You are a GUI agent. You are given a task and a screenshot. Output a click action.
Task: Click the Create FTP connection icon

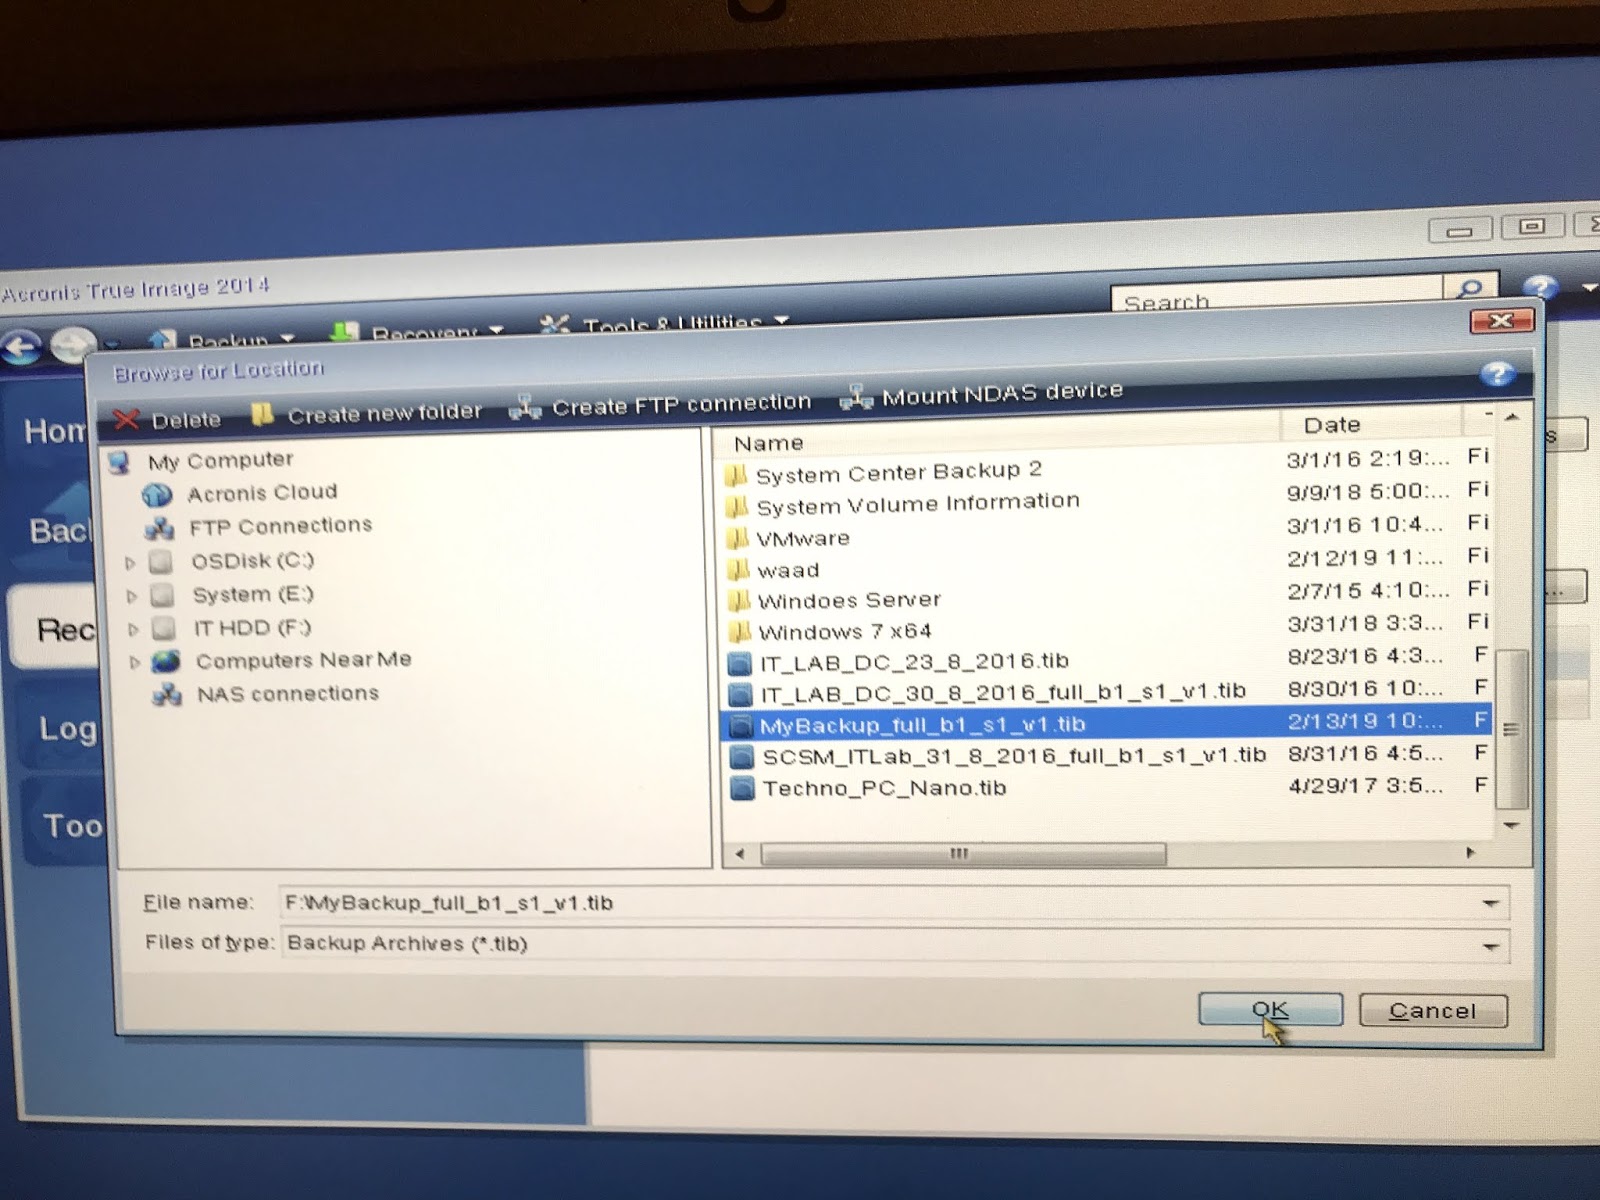point(525,408)
